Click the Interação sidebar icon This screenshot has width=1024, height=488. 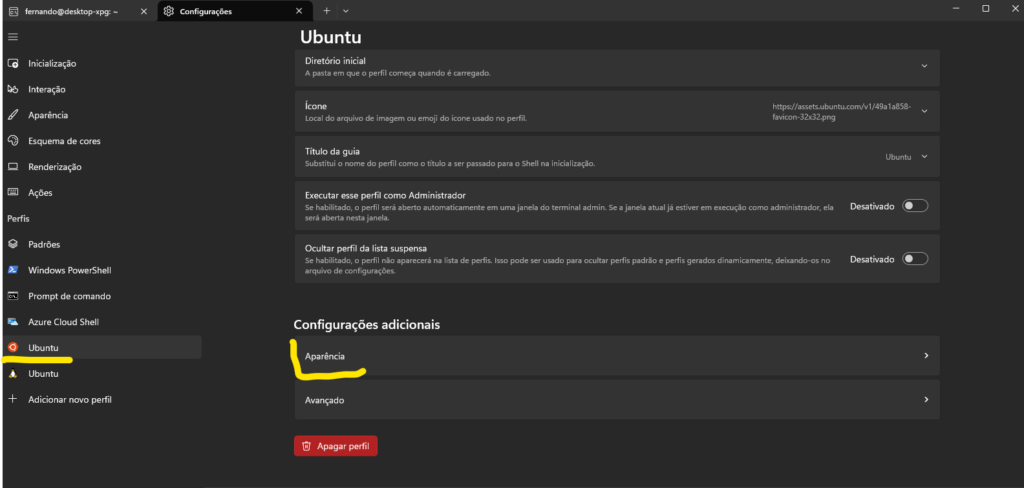tap(12, 89)
